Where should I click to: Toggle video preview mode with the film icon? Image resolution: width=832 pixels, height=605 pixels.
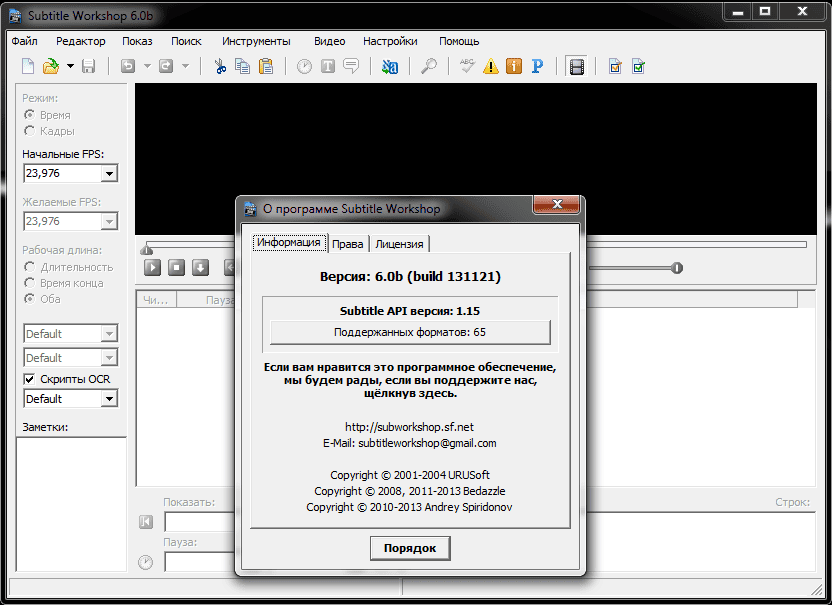(x=576, y=66)
